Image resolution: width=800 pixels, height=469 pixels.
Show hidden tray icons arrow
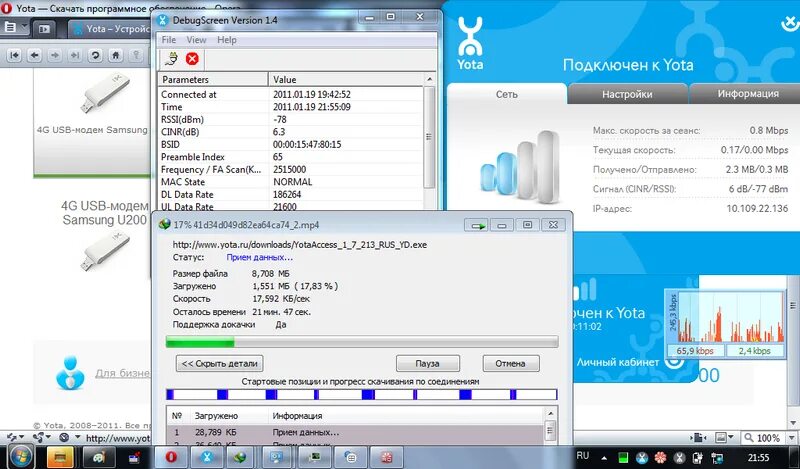coord(605,457)
